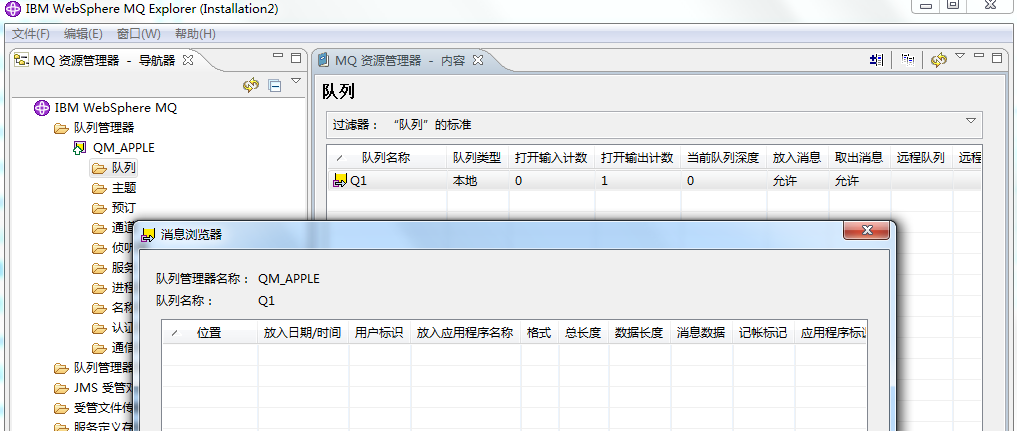
Task: Click the 位置 column header in message browser
Action: point(209,333)
